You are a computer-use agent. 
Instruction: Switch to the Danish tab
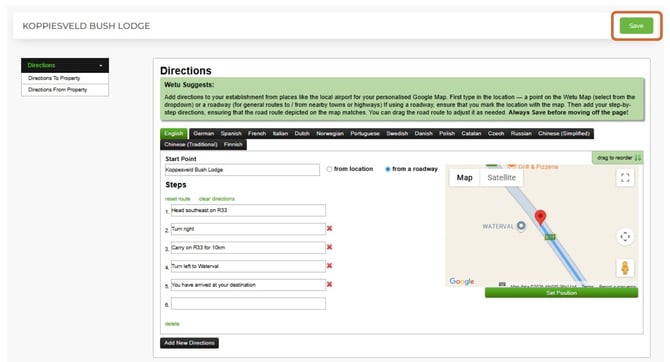tap(423, 133)
